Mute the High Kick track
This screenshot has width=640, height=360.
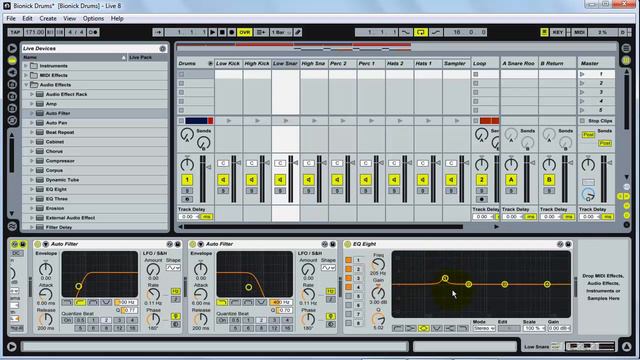[252, 180]
